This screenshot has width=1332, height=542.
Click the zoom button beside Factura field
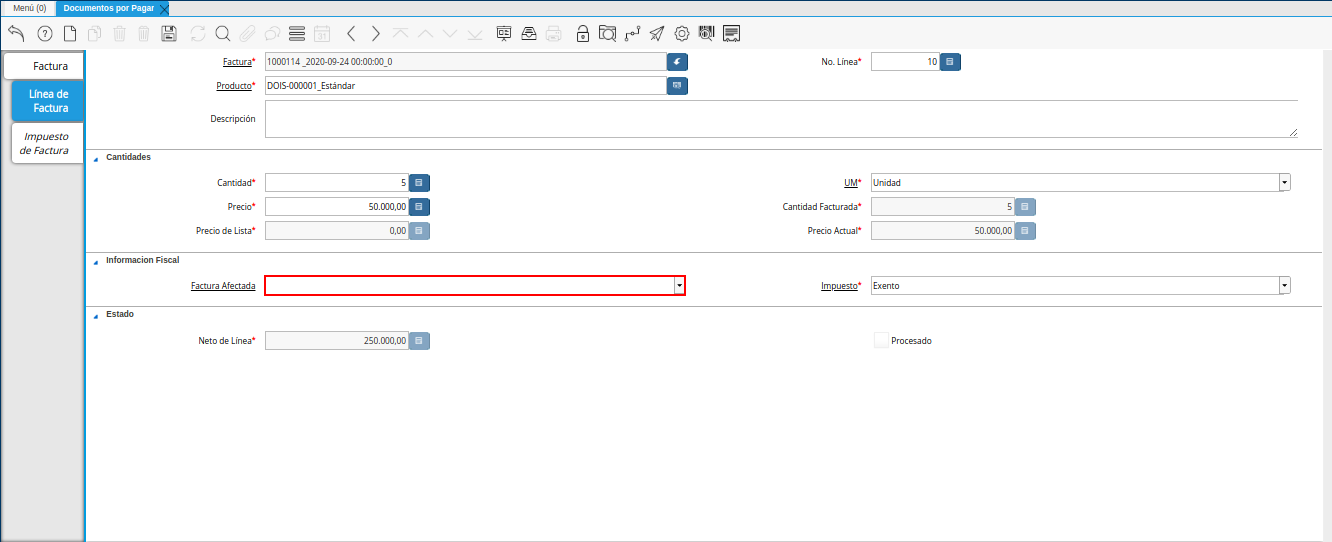click(x=678, y=62)
